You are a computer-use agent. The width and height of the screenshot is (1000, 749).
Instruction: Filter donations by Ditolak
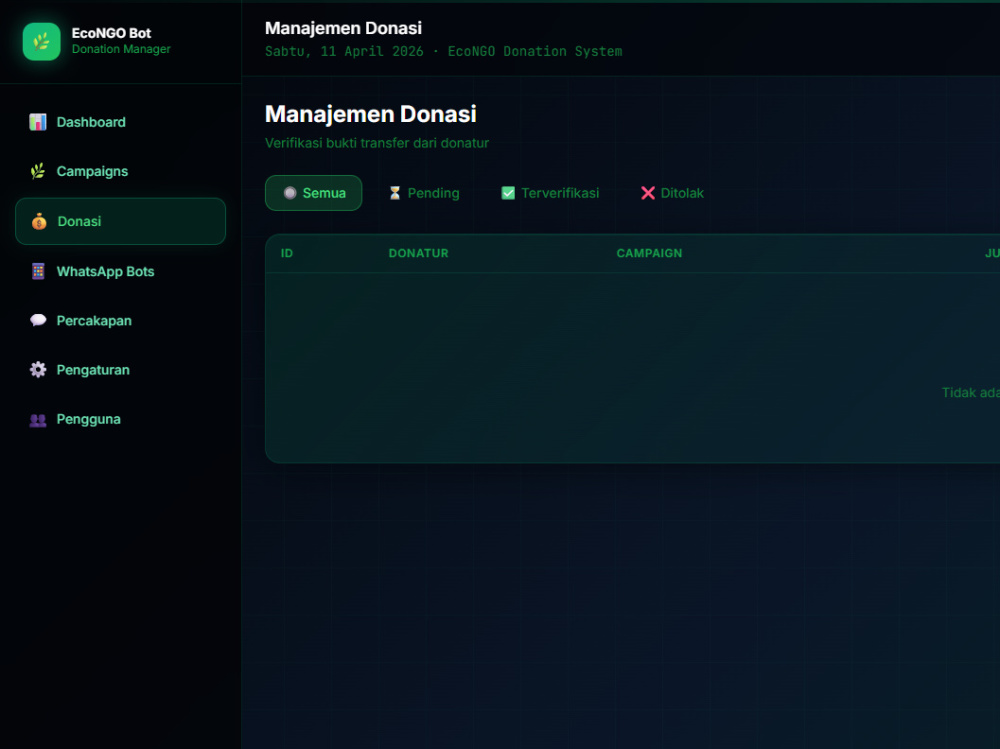click(x=672, y=193)
